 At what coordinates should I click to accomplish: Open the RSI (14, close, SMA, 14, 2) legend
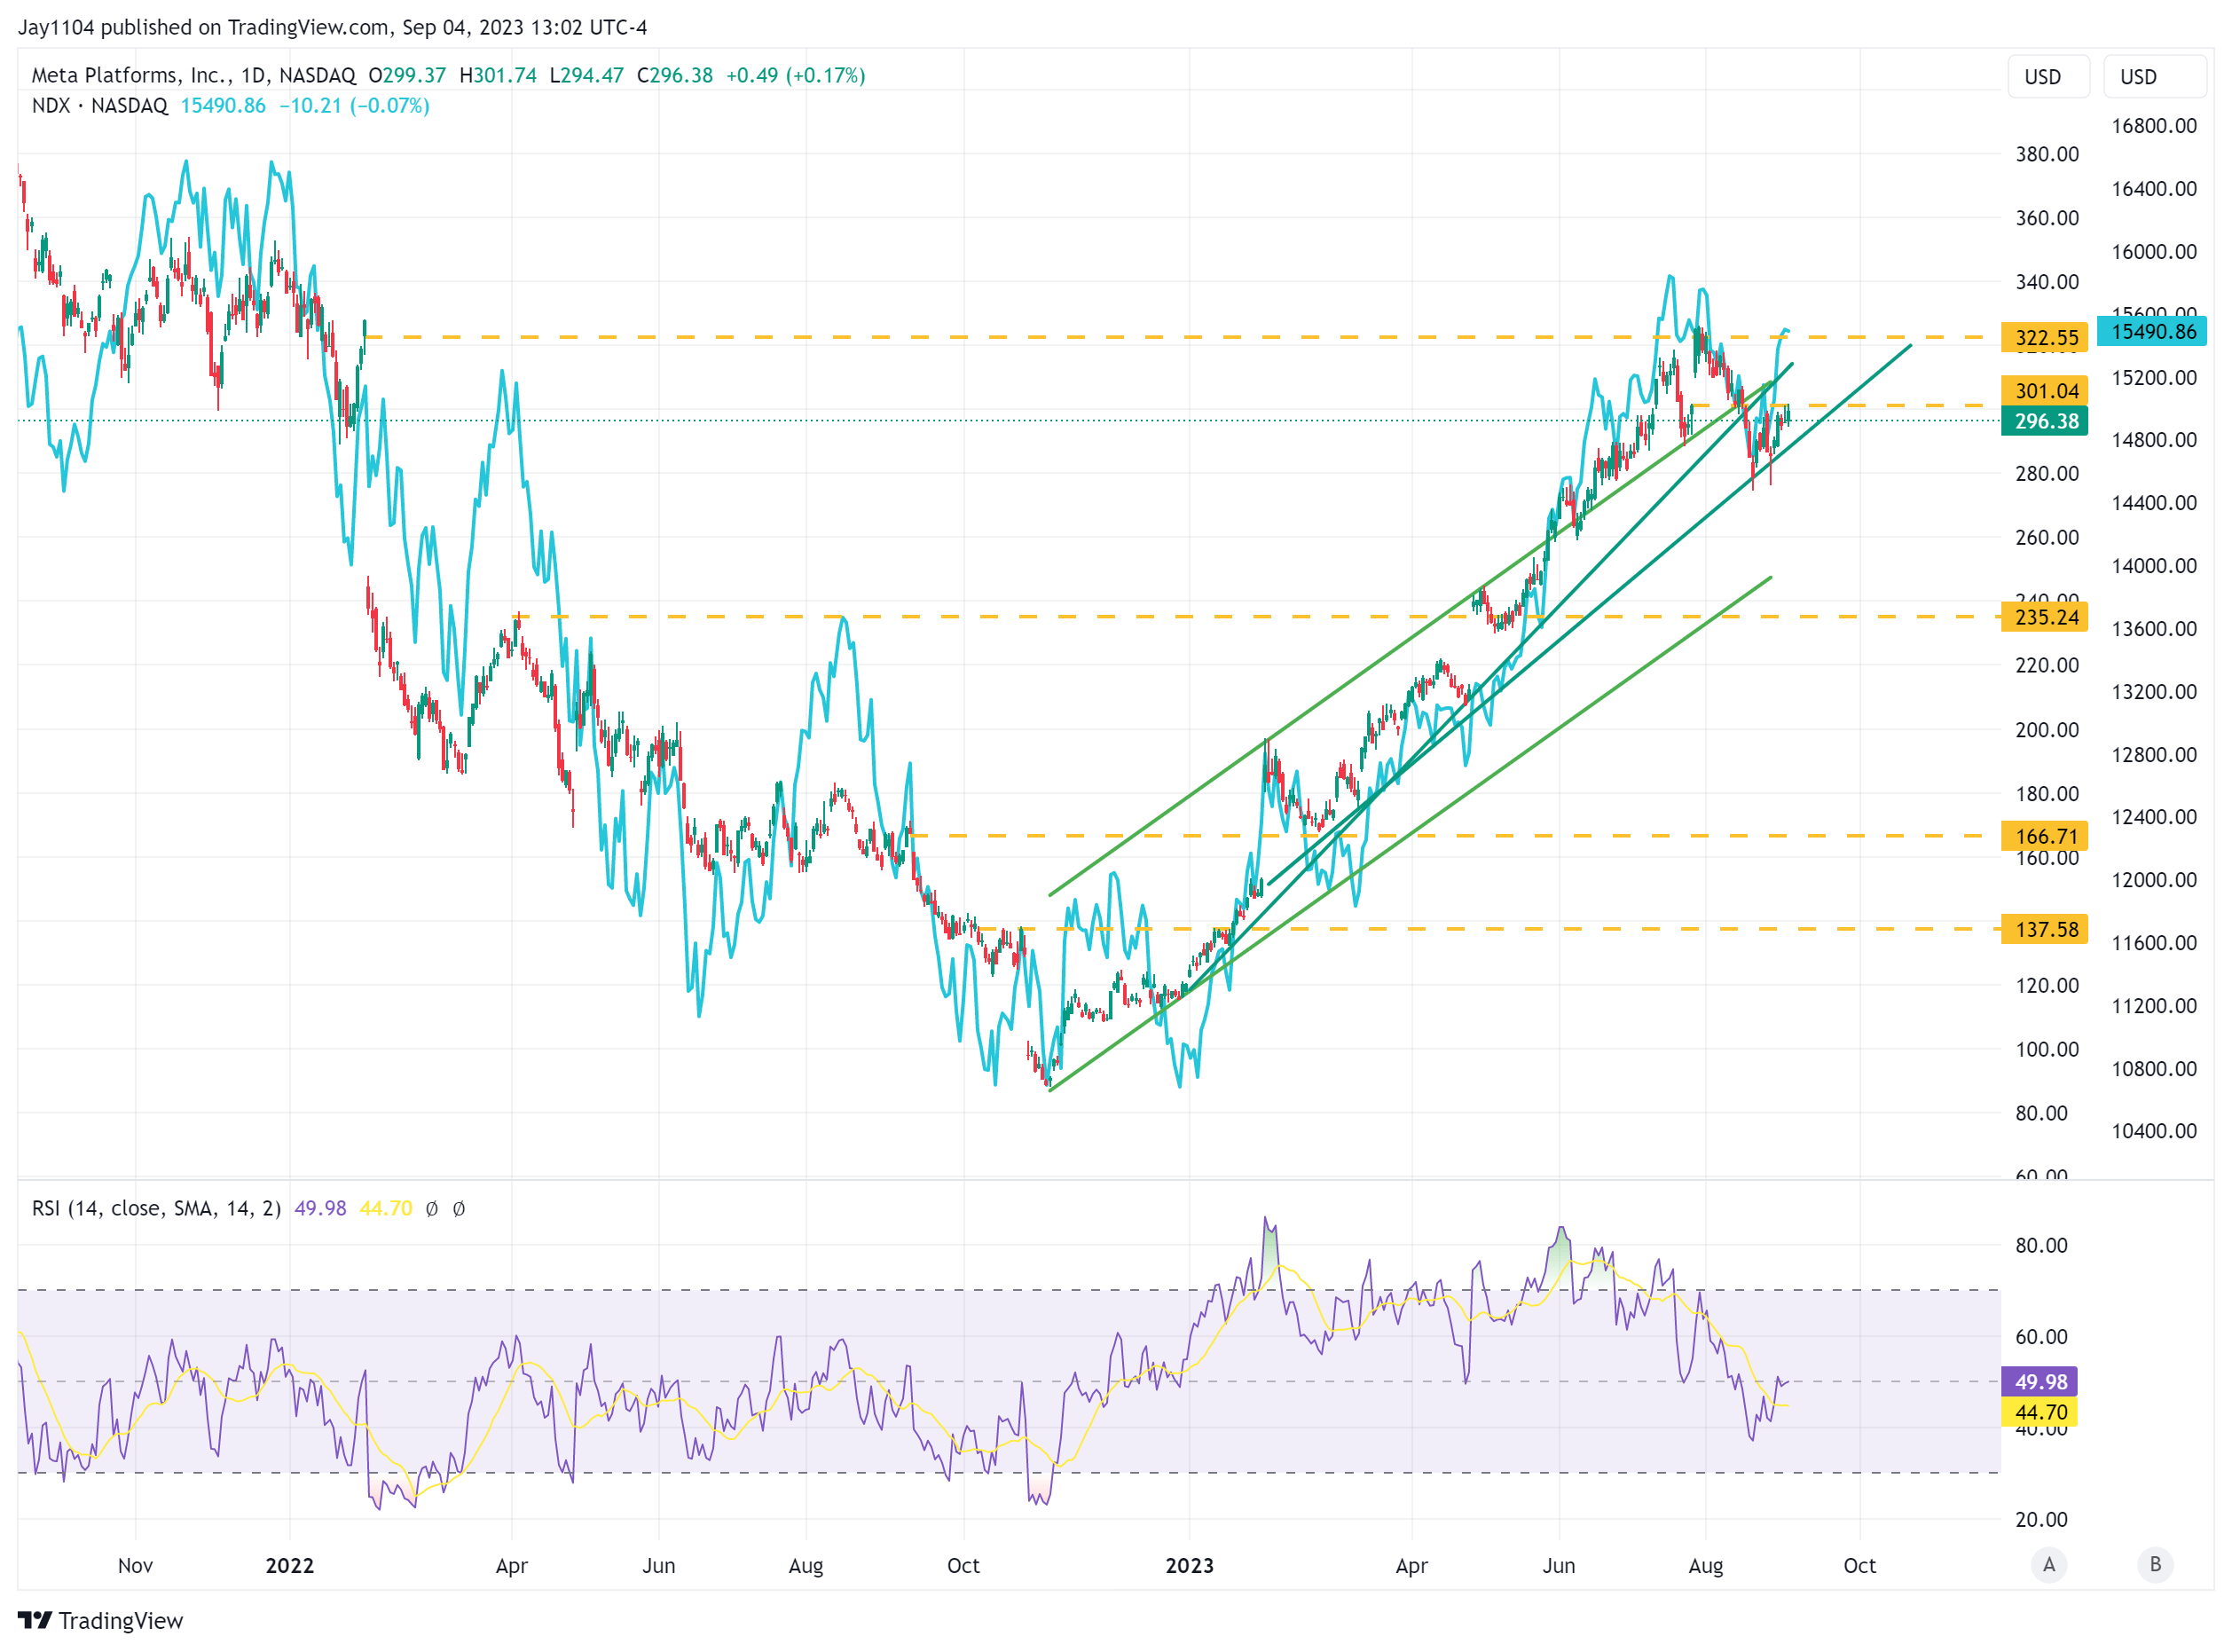(x=156, y=1209)
